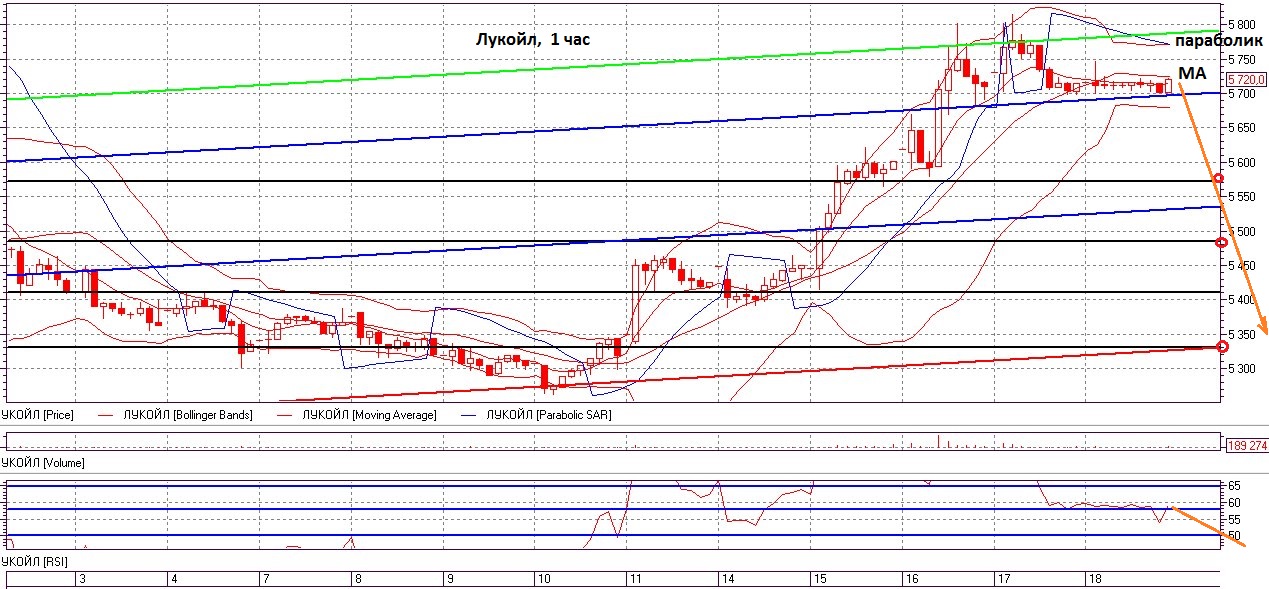Click date label 17 on time axis
Viewport: 1269px width, 589px height.
[x=1003, y=580]
